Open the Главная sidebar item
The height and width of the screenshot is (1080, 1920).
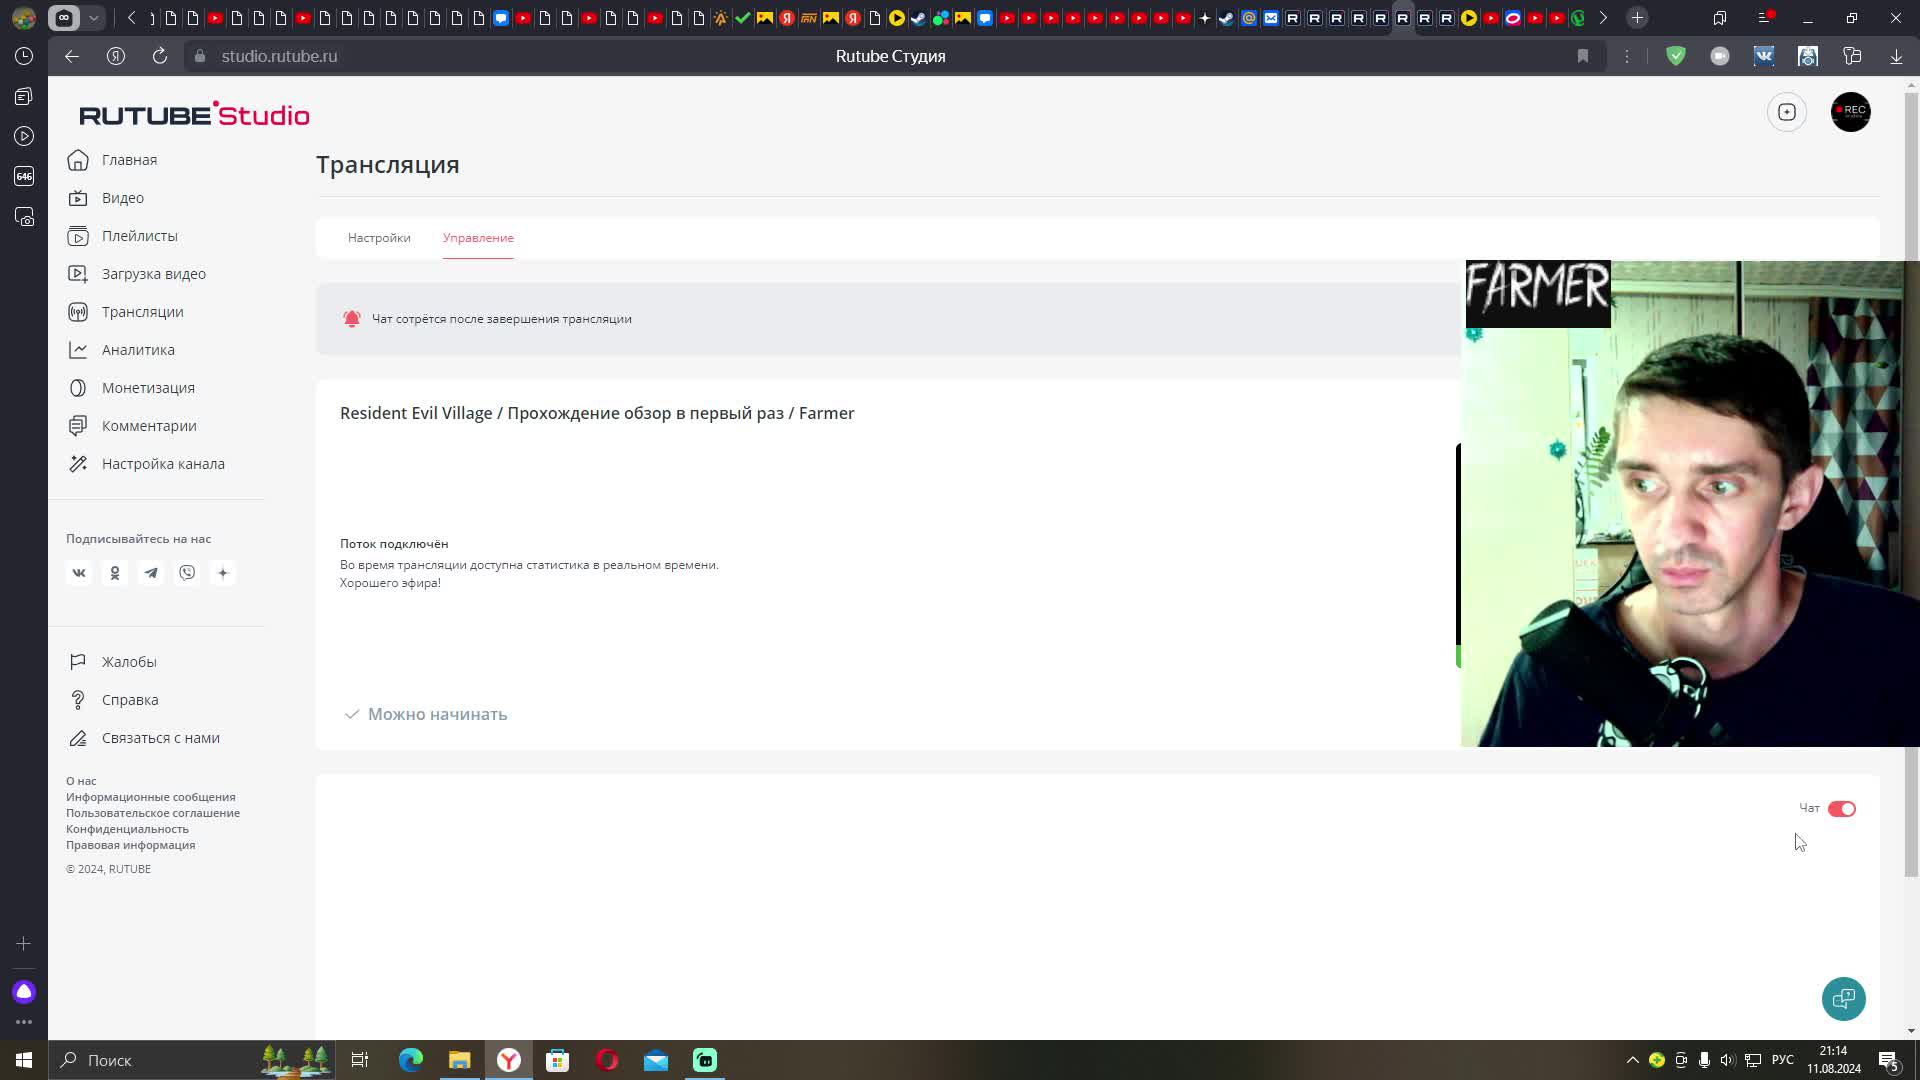[x=113, y=160]
